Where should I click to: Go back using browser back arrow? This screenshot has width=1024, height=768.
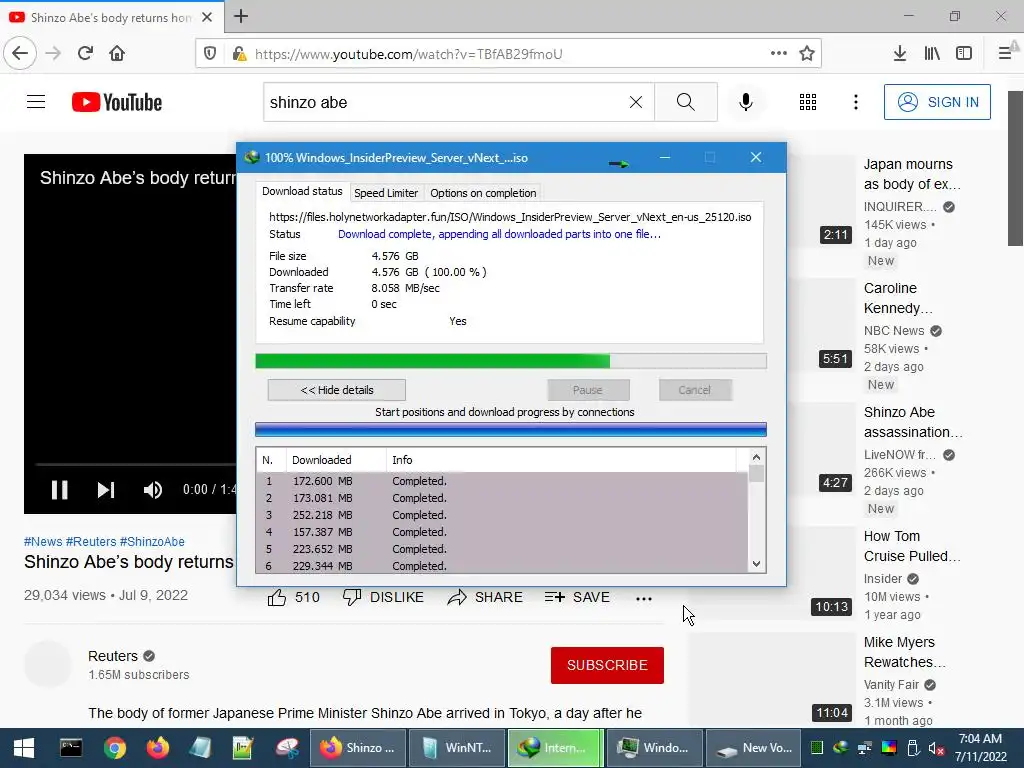tap(20, 53)
